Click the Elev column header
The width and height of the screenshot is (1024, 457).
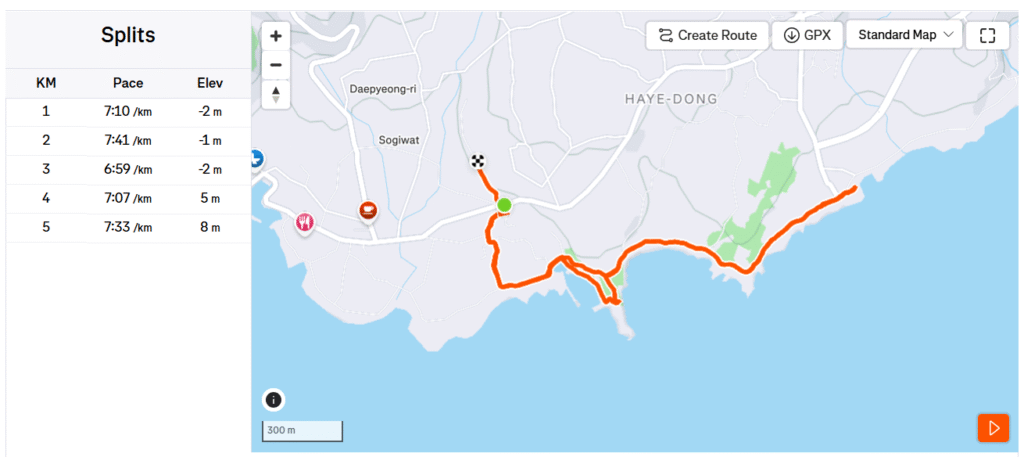(x=210, y=83)
